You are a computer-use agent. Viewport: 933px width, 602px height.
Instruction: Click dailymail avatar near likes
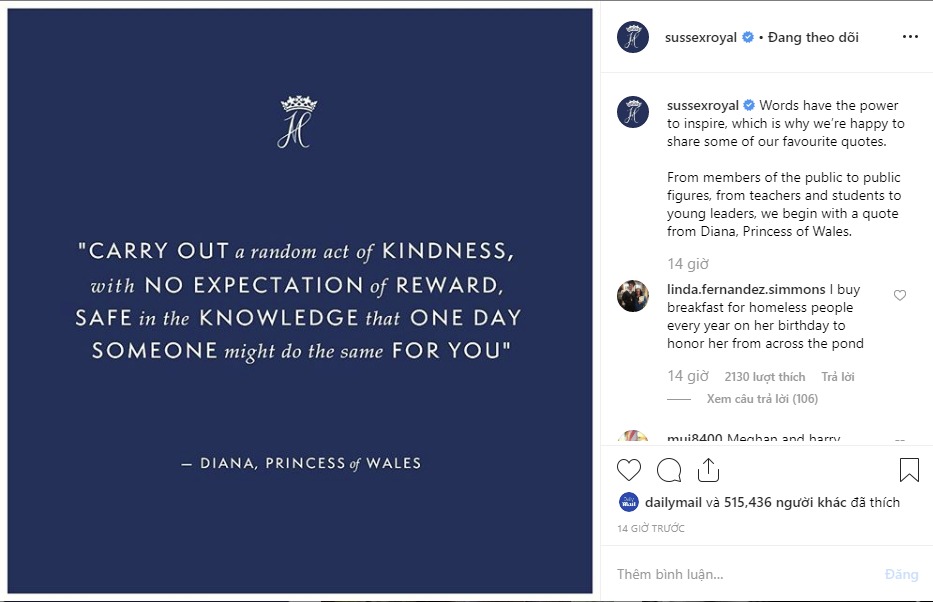pyautogui.click(x=628, y=503)
